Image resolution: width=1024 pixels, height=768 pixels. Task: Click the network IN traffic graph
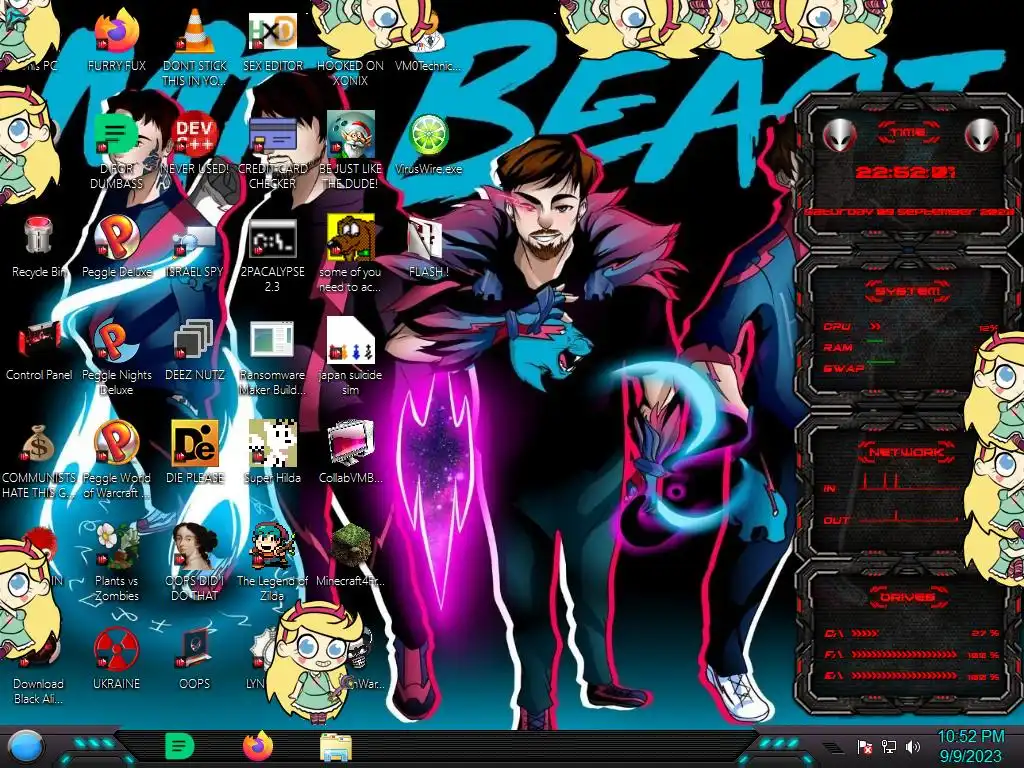(x=910, y=481)
